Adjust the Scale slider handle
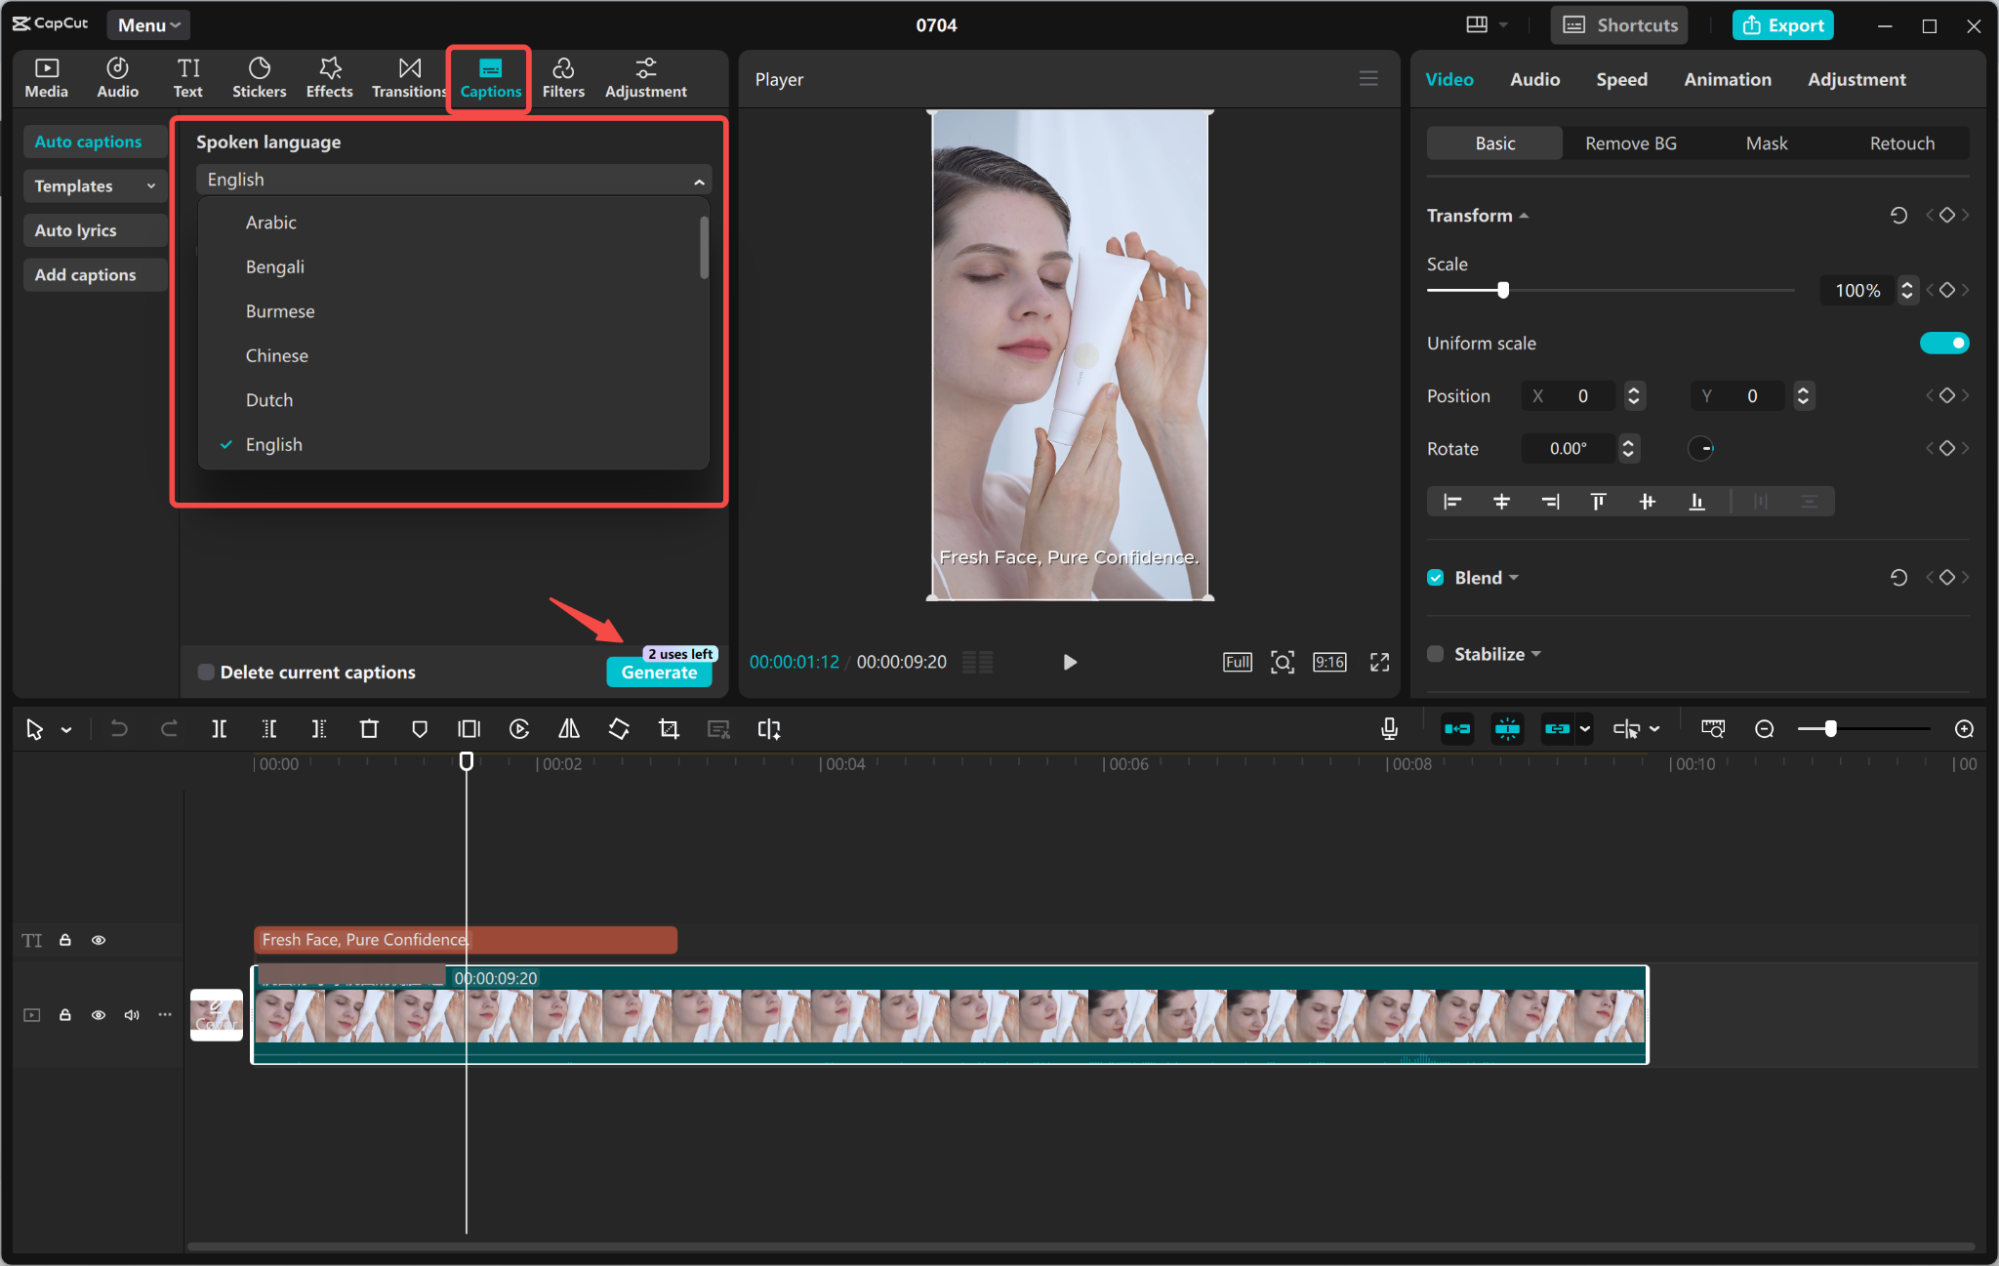Screen dimensions: 1999x1266 [x=1503, y=290]
